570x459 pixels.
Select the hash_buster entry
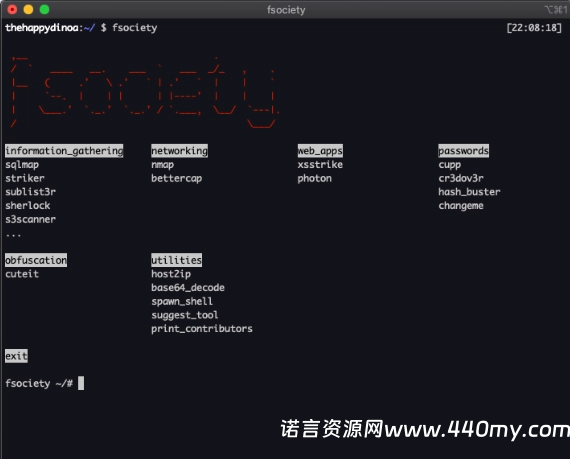469,192
